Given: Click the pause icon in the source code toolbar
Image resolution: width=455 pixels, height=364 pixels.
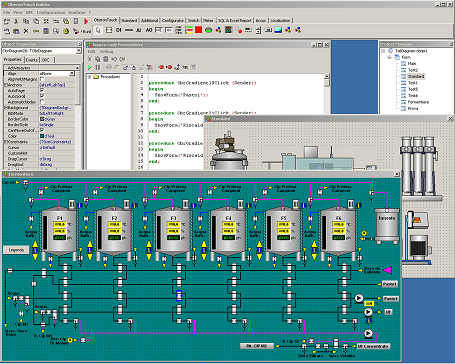Looking at the screenshot, I should click(x=98, y=67).
